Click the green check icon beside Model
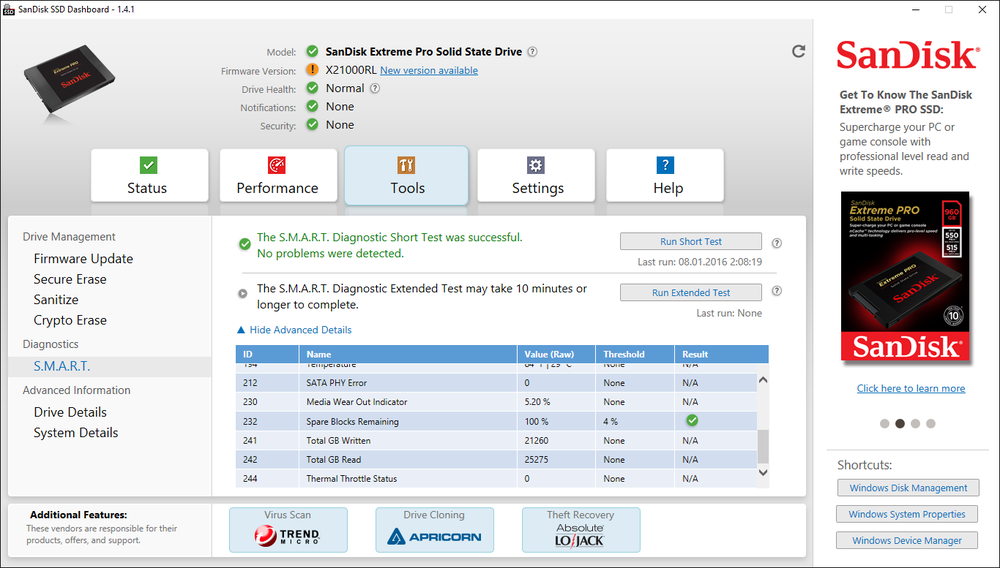The image size is (1000, 568). click(312, 51)
